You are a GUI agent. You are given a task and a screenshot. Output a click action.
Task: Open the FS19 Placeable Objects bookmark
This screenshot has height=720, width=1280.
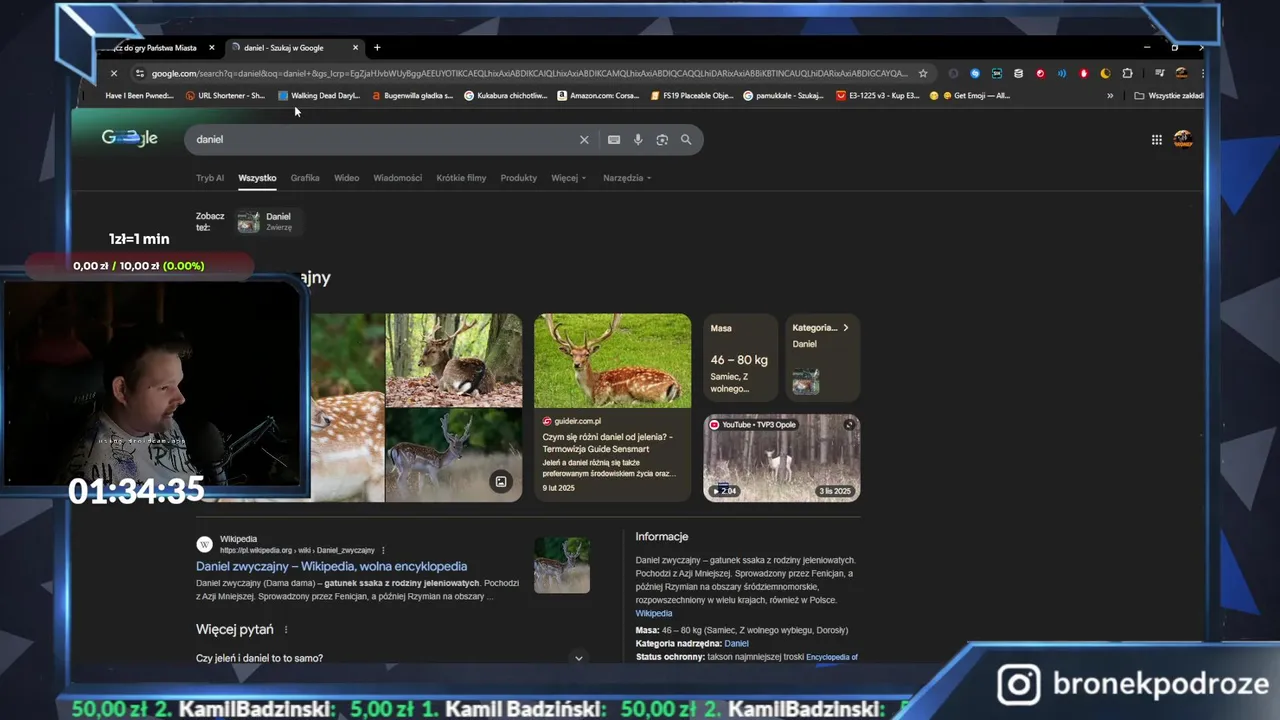click(x=692, y=96)
